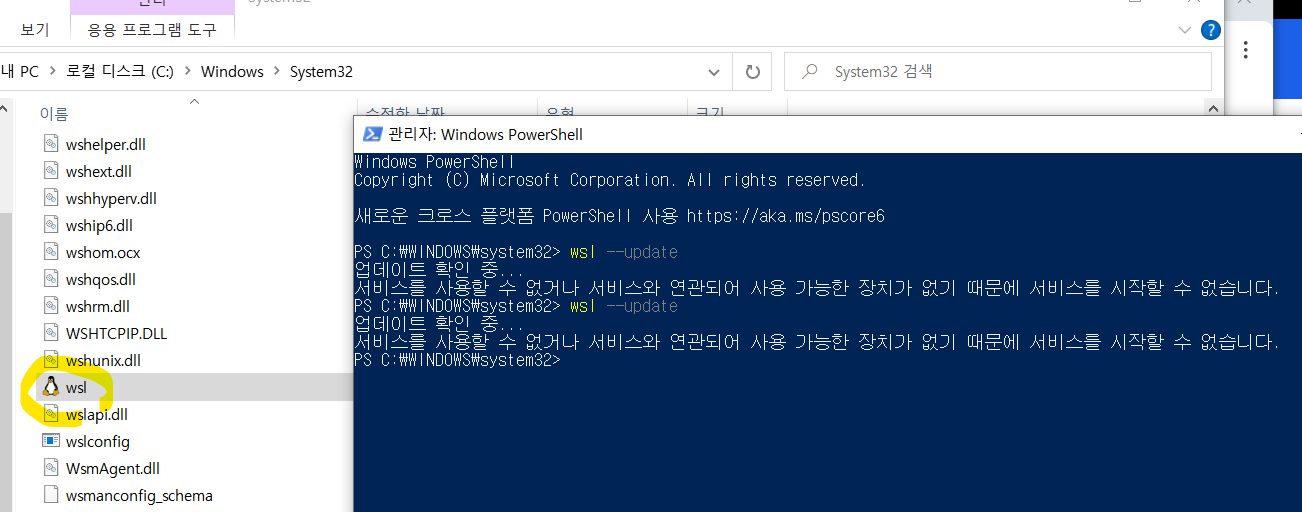Screen dimensions: 1302x512
Task: Select the wsl penguin application icon
Action: (51, 387)
